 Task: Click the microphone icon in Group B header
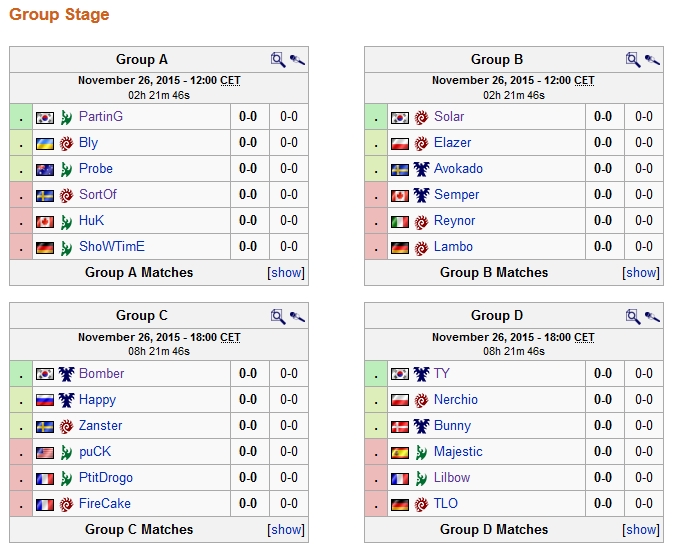(x=652, y=59)
